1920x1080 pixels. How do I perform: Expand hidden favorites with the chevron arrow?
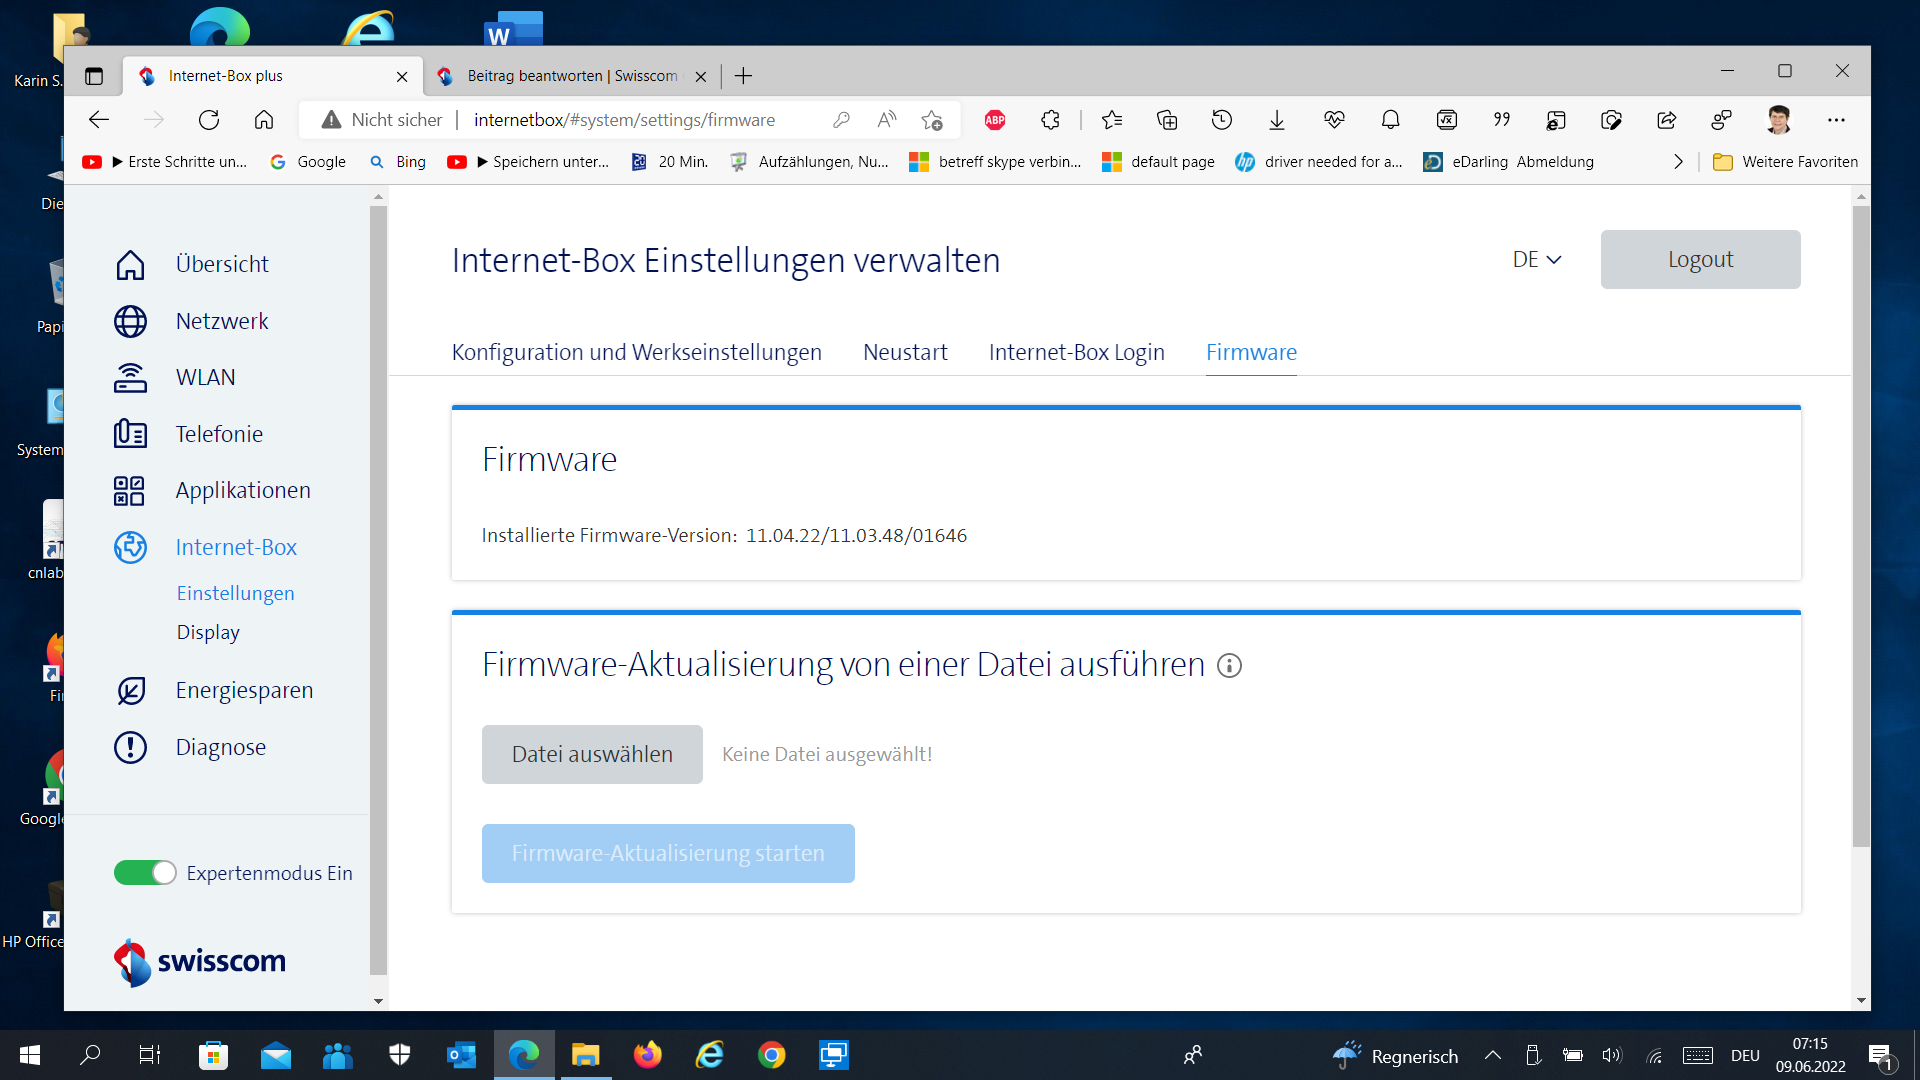pos(1678,161)
